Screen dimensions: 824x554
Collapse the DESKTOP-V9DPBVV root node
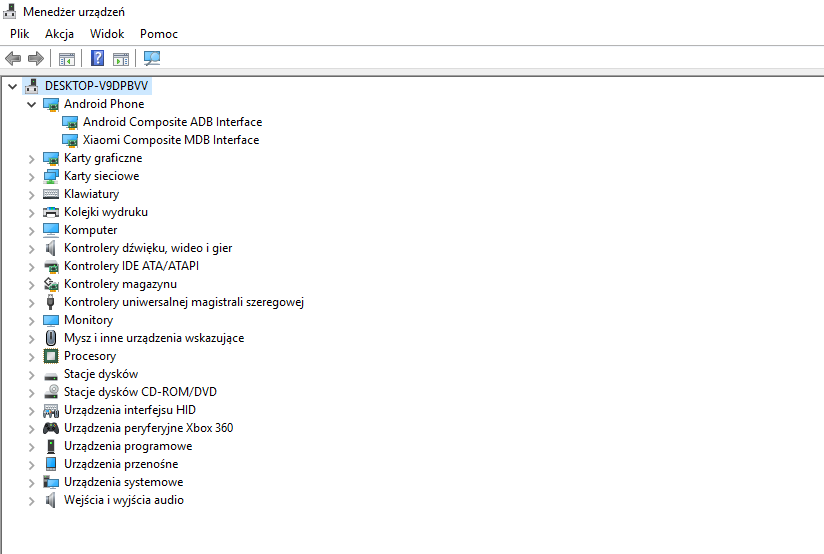click(12, 86)
